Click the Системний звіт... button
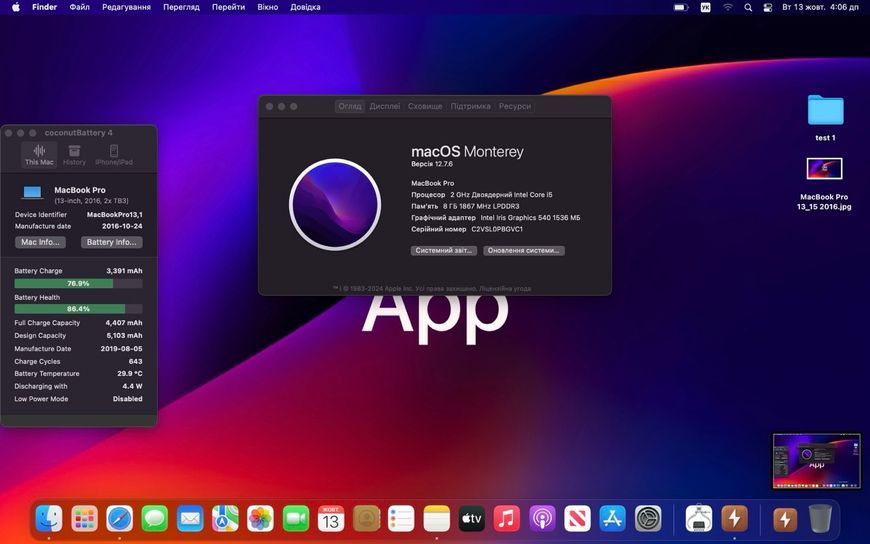 tap(444, 250)
